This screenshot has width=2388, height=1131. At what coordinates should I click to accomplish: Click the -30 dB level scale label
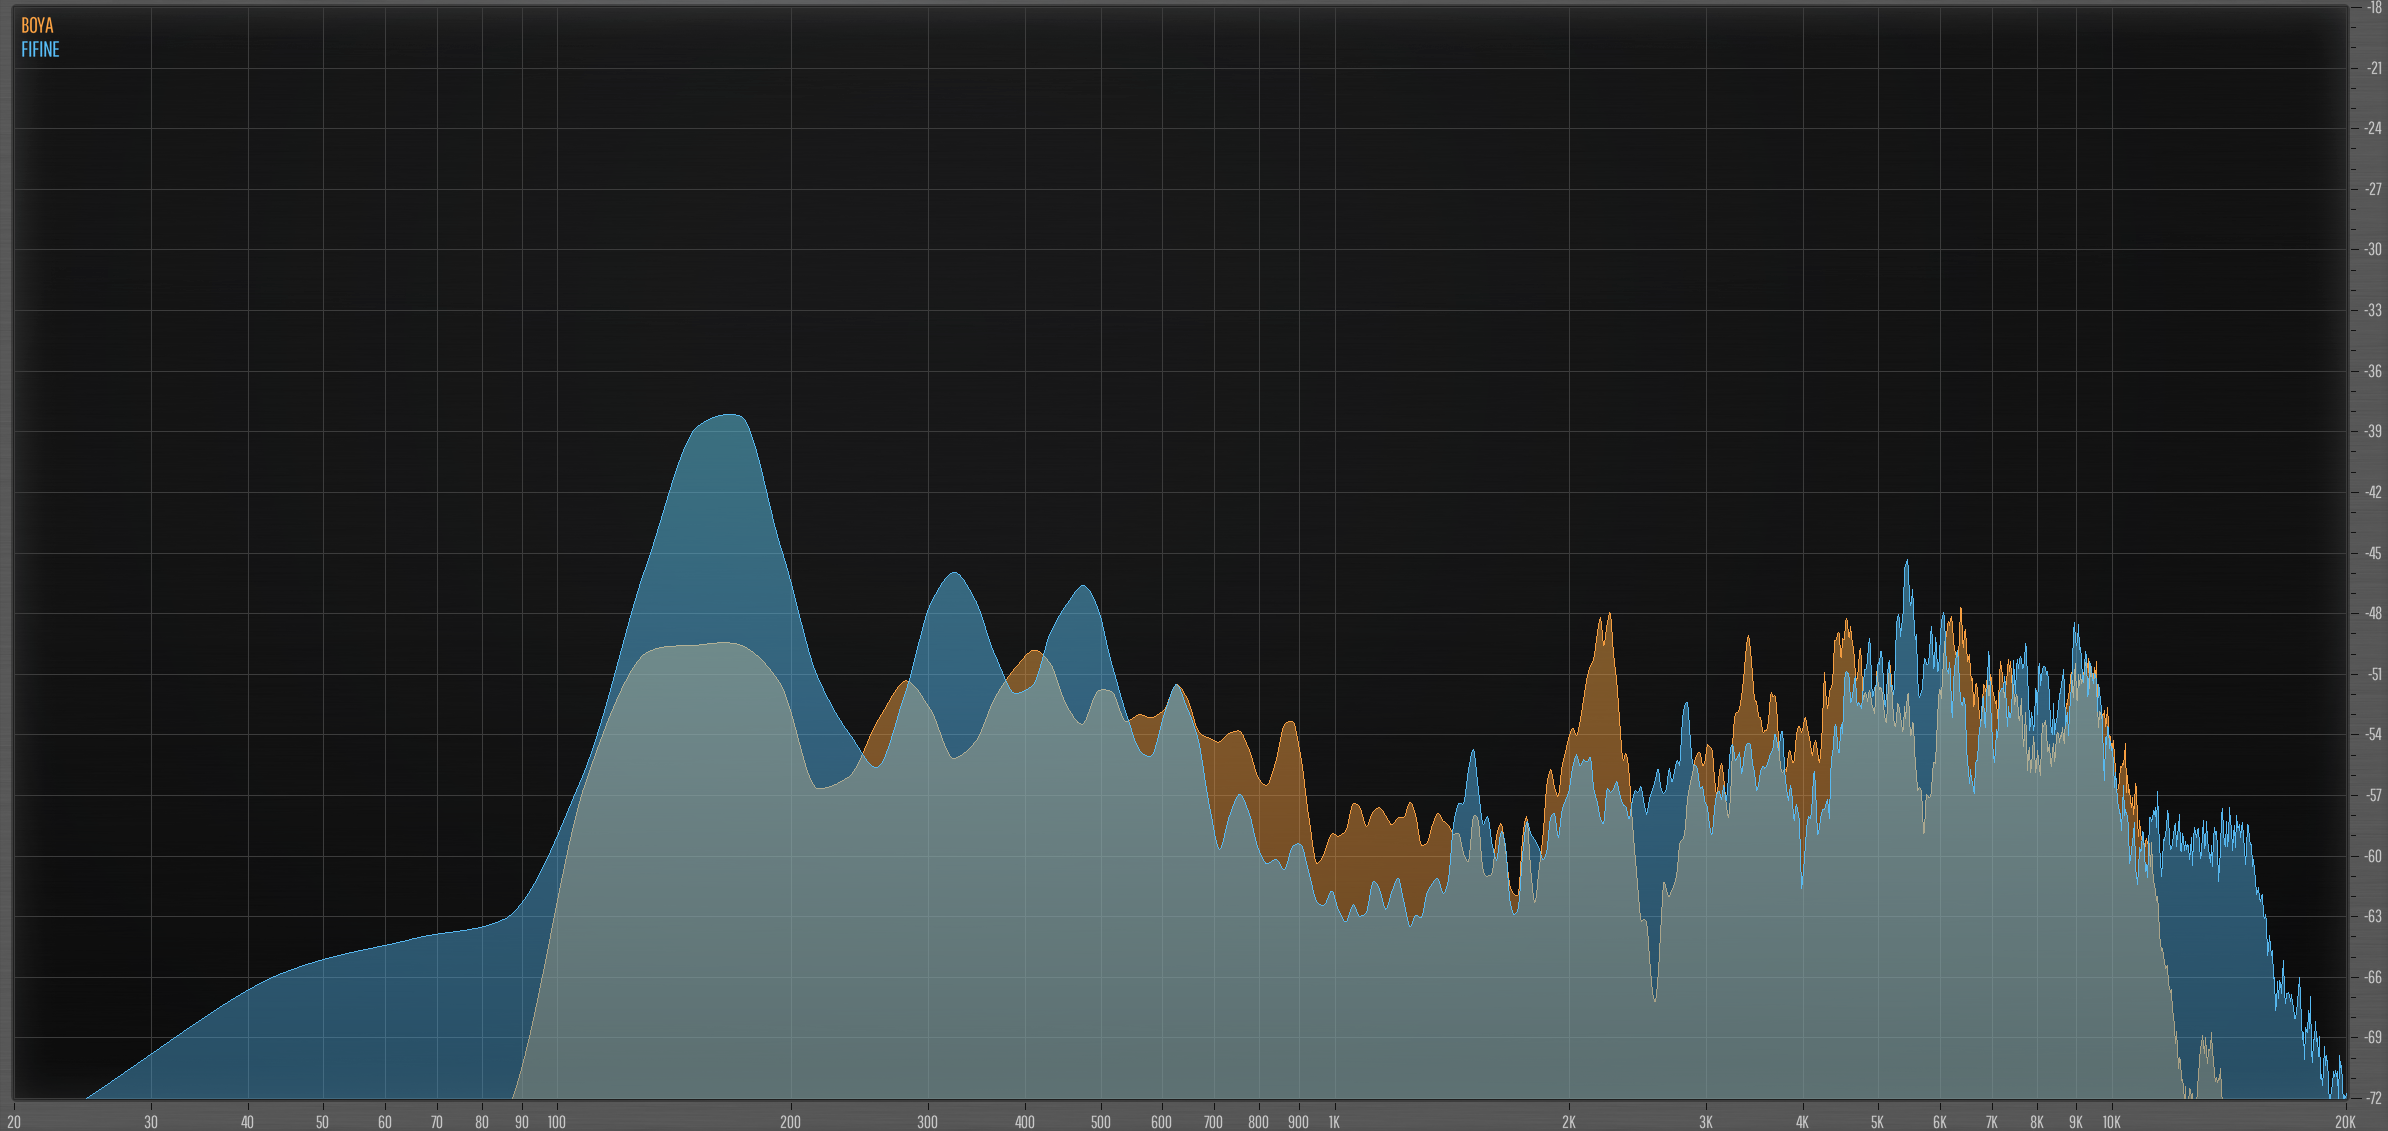[x=2373, y=250]
